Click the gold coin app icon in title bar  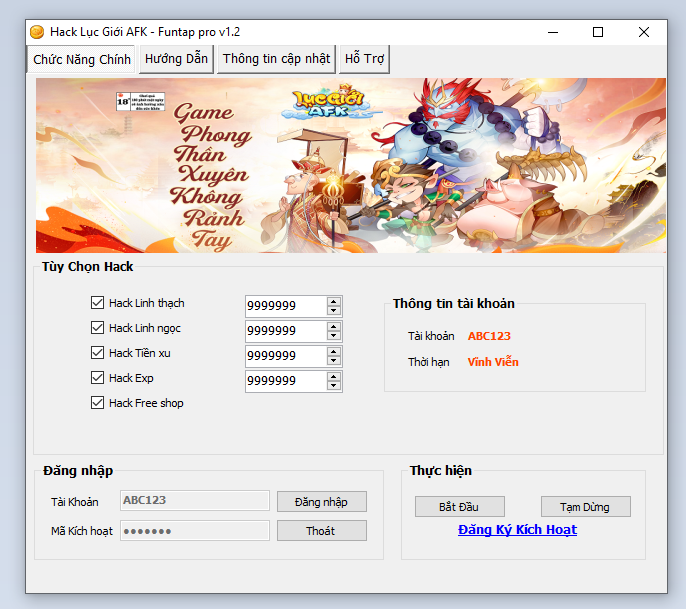click(37, 32)
